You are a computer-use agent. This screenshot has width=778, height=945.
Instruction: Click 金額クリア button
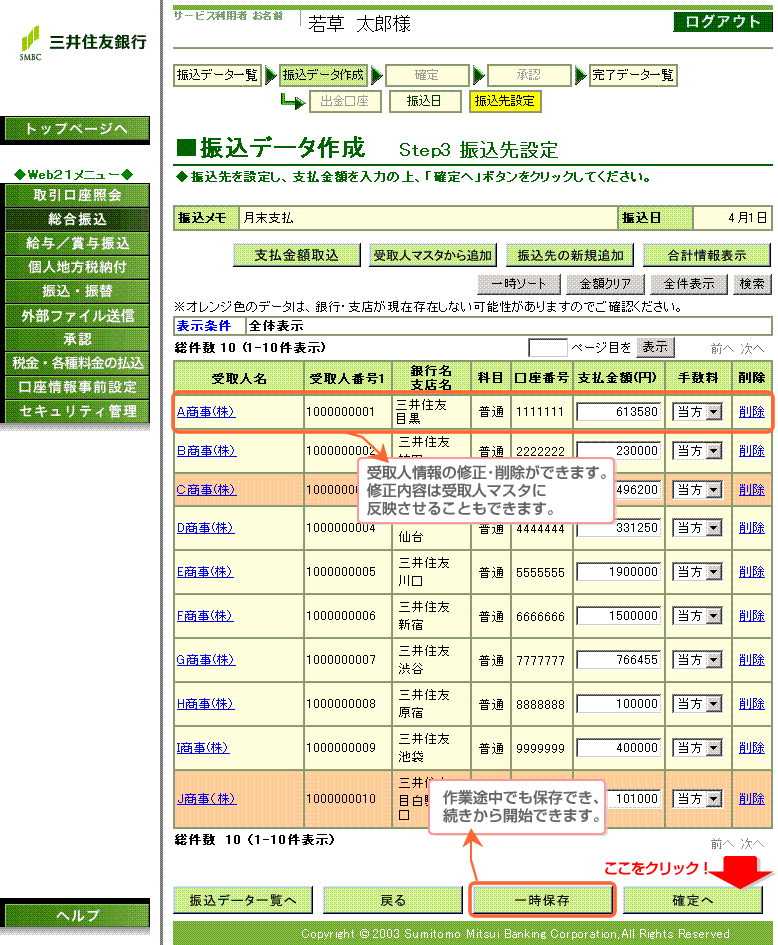click(606, 284)
